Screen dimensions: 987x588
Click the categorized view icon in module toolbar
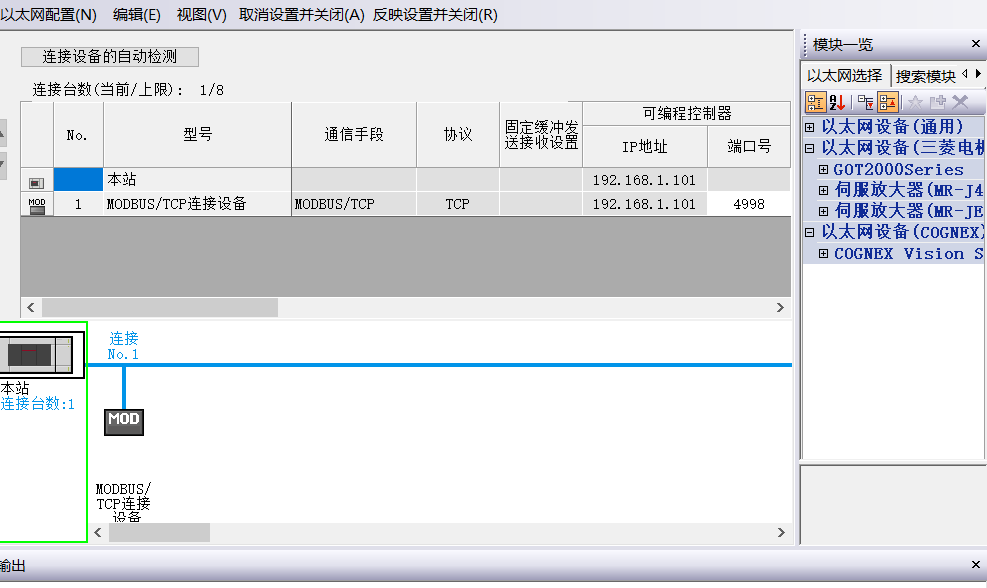pos(815,102)
